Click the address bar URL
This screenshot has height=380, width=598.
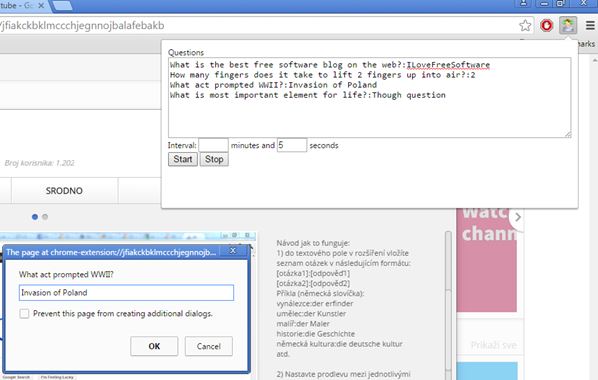(x=82, y=26)
